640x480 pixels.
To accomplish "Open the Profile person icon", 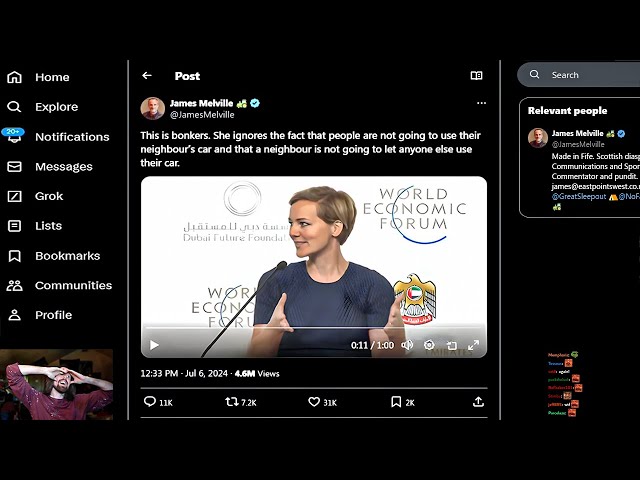I will [14, 315].
